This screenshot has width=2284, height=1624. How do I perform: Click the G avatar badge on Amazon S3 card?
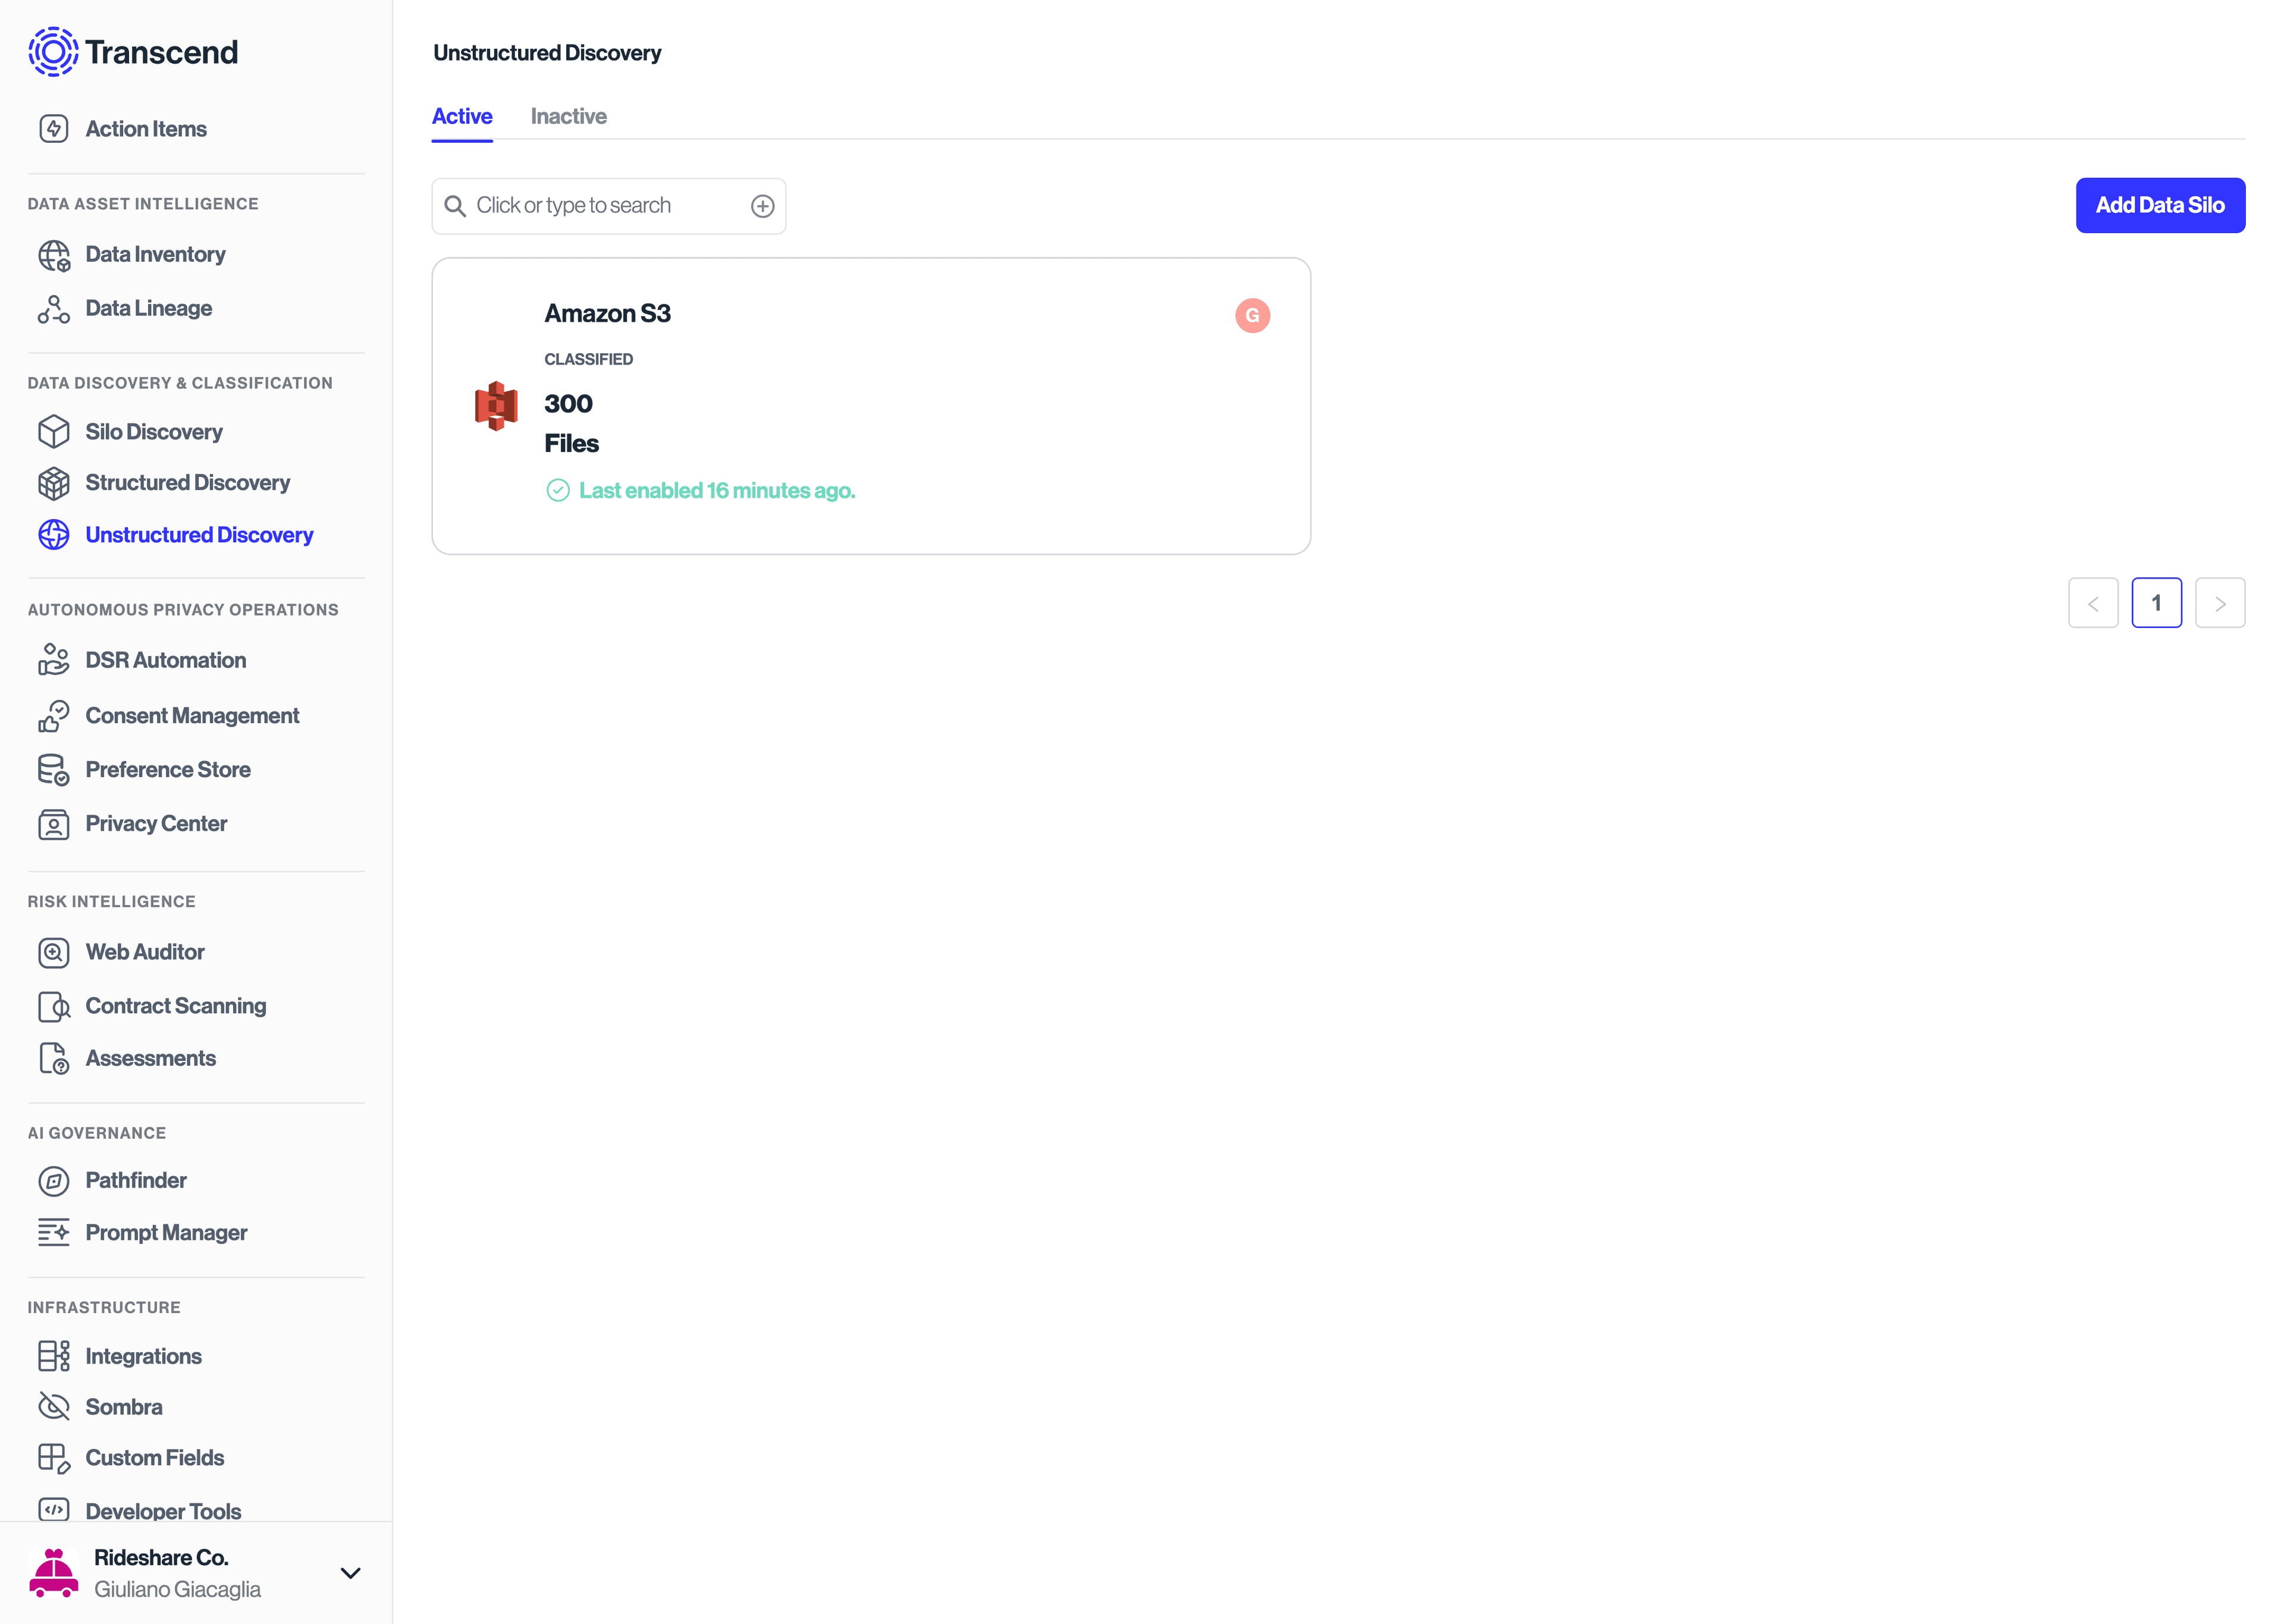pos(1252,315)
